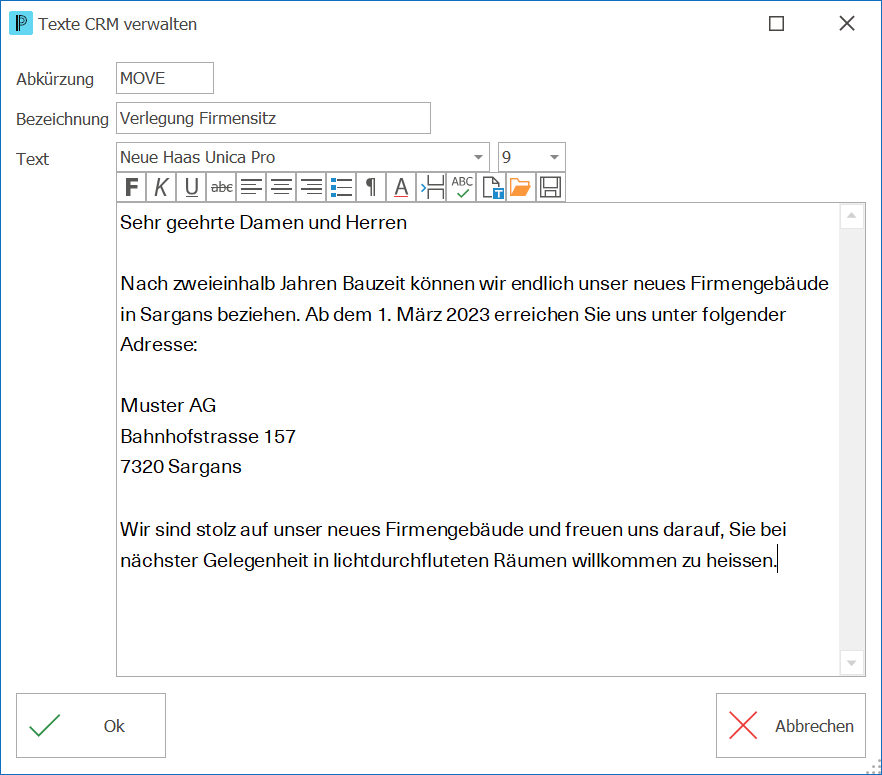Screen dimensions: 882x775
Task: Toggle underline formatting
Action: 191,187
